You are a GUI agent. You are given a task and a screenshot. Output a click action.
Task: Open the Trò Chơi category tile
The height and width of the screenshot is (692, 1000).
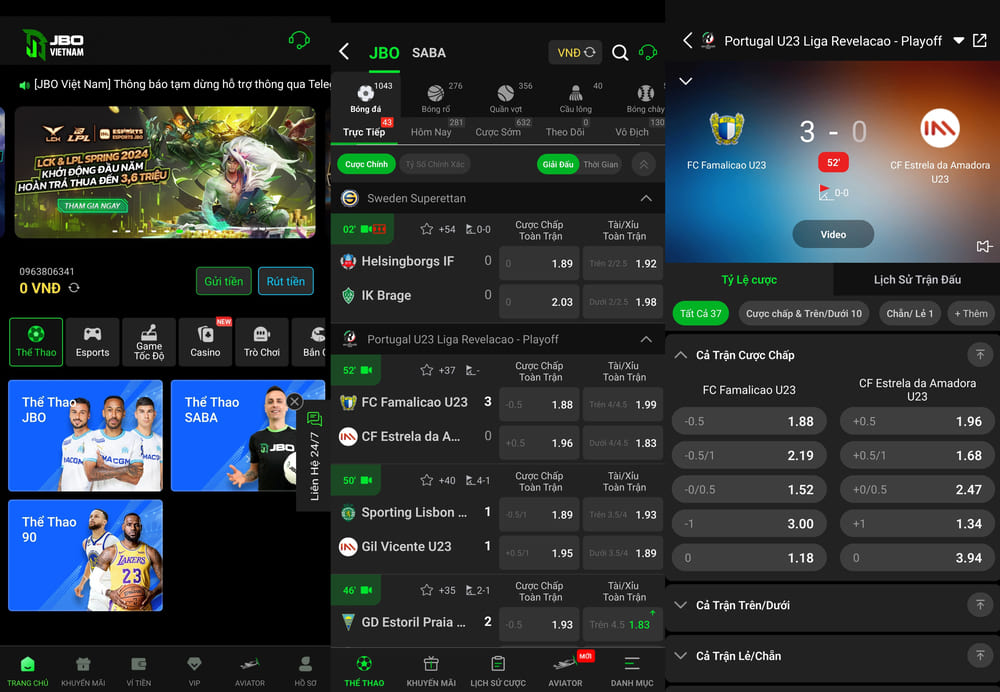261,342
